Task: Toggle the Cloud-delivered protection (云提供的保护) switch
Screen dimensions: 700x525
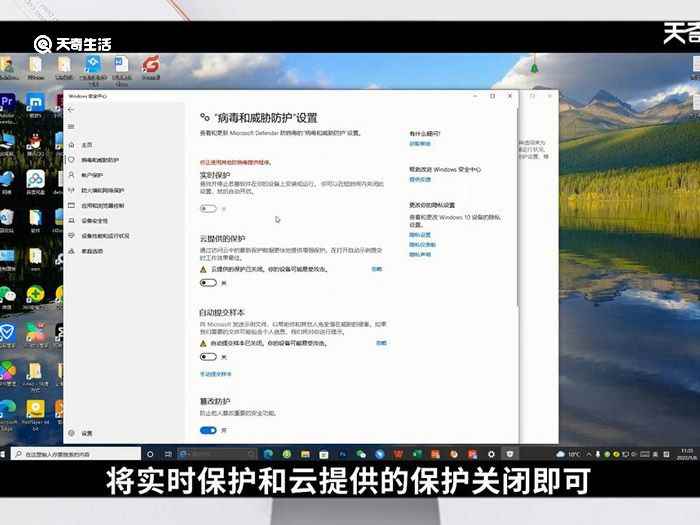Action: (208, 283)
